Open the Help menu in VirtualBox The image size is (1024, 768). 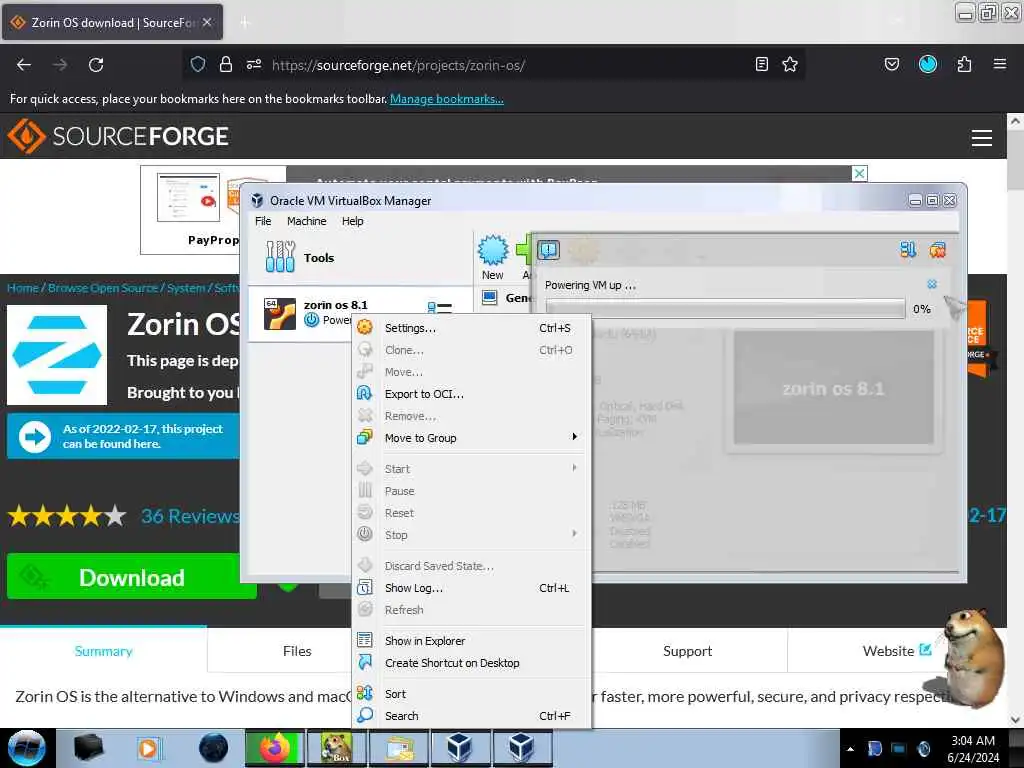click(x=353, y=221)
